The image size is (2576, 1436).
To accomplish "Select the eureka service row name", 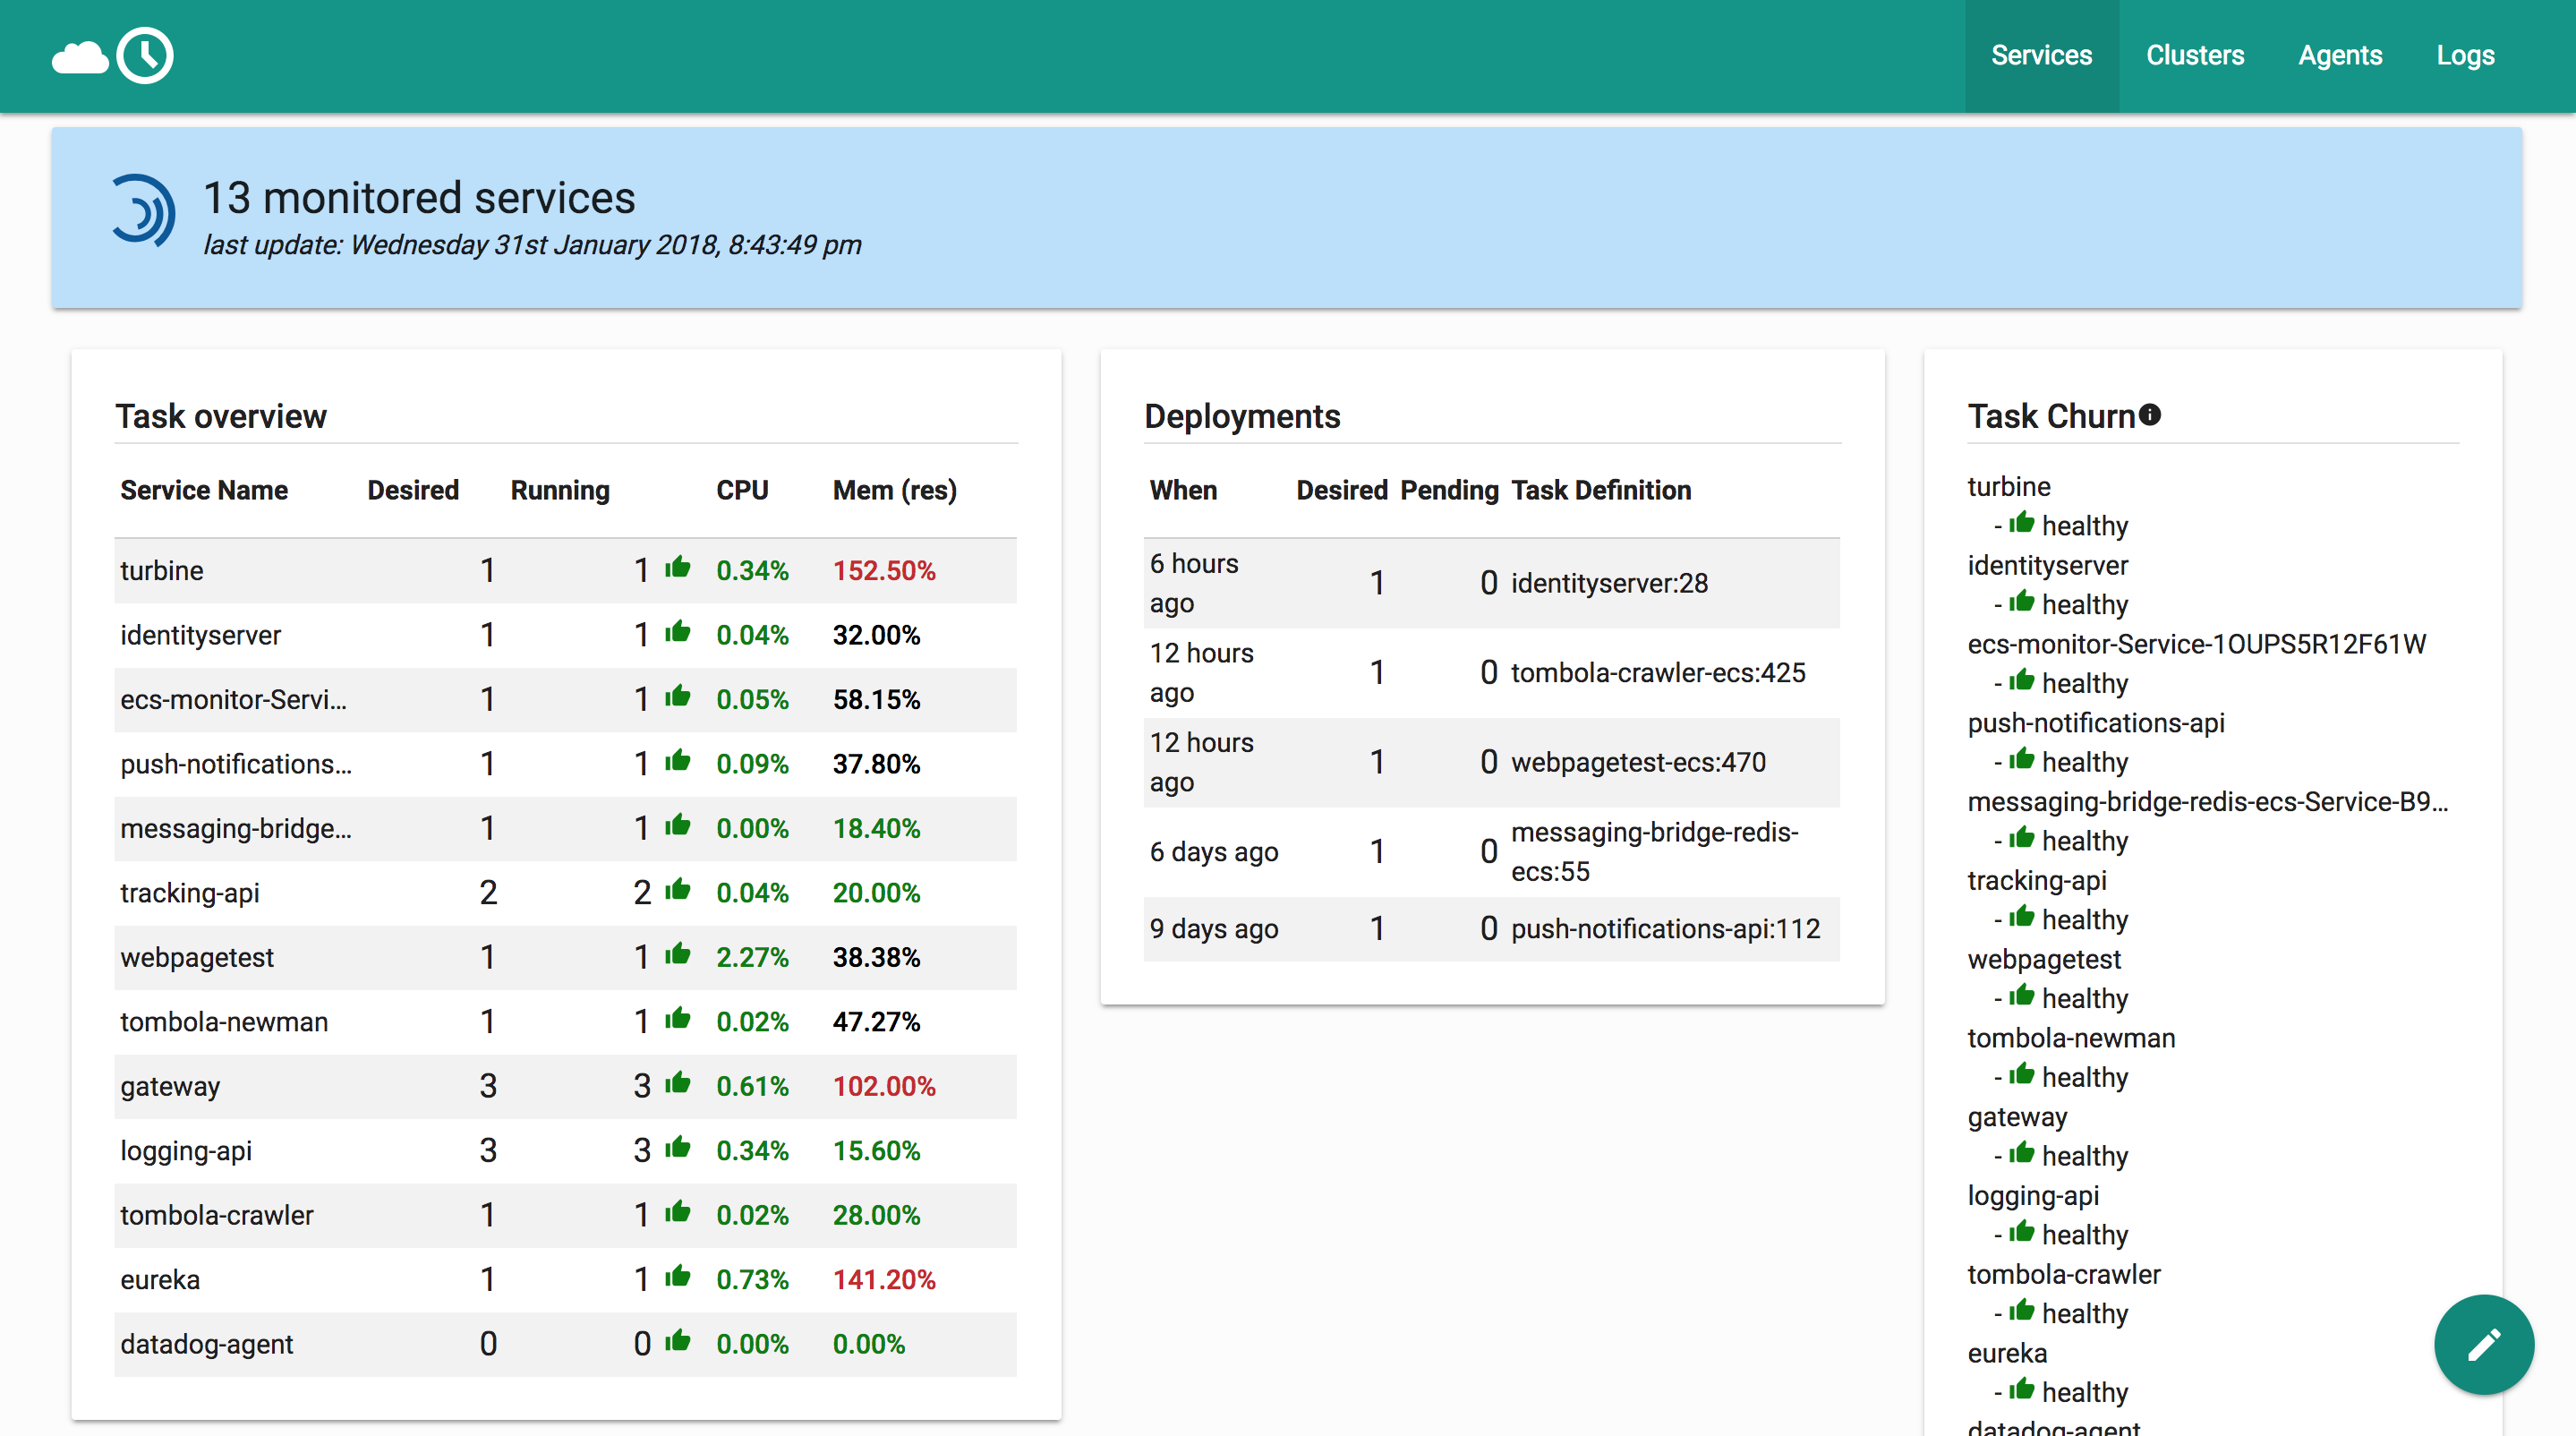I will click(160, 1280).
